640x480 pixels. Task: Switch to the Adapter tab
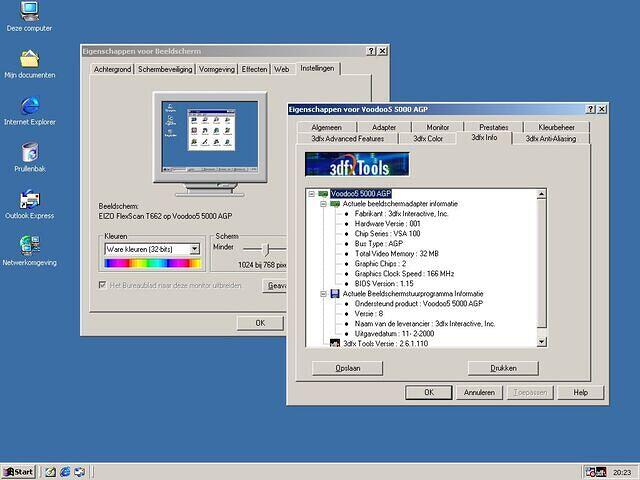pyautogui.click(x=384, y=127)
